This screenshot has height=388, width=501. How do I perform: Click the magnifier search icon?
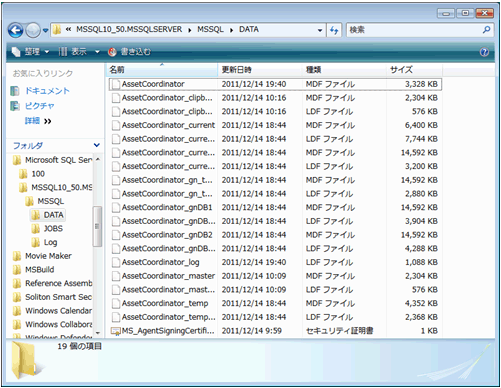click(x=486, y=30)
